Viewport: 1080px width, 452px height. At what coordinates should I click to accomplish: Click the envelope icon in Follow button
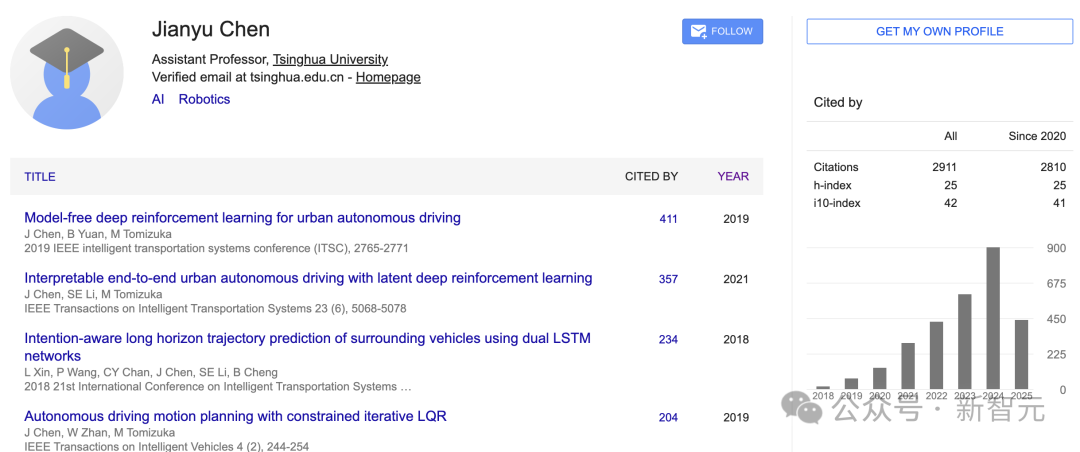click(699, 31)
